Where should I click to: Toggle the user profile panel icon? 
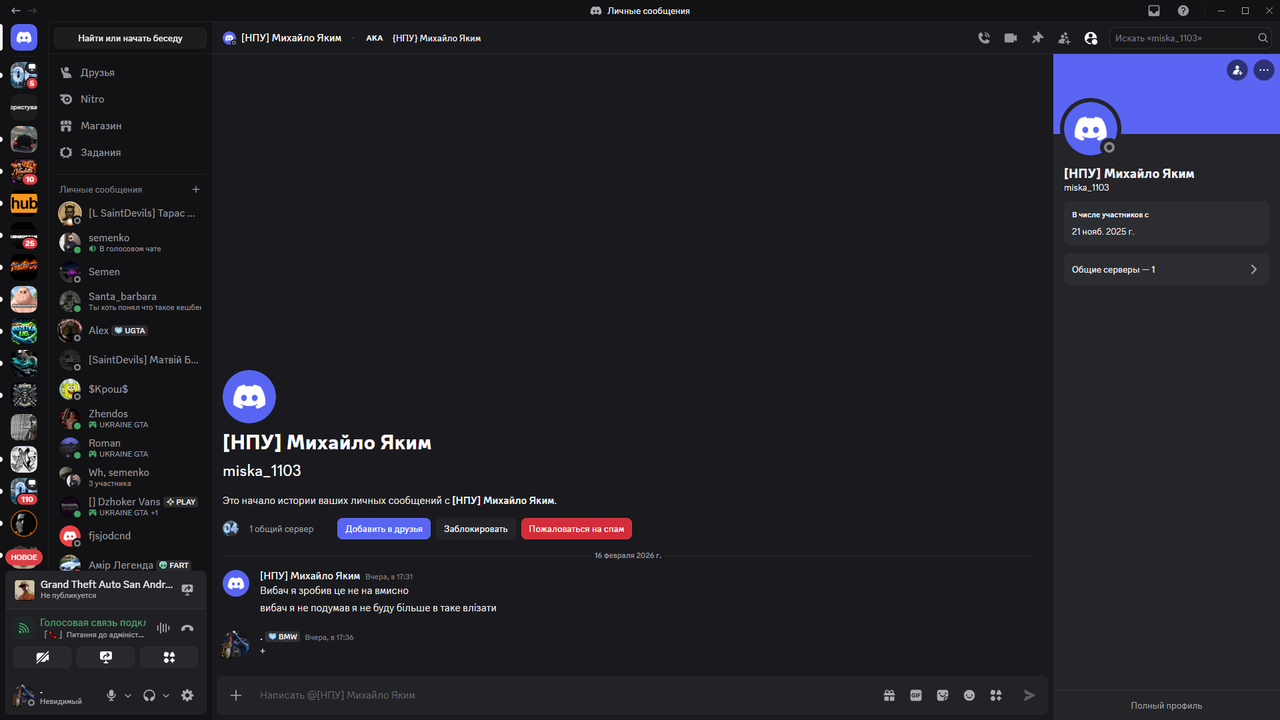1090,38
